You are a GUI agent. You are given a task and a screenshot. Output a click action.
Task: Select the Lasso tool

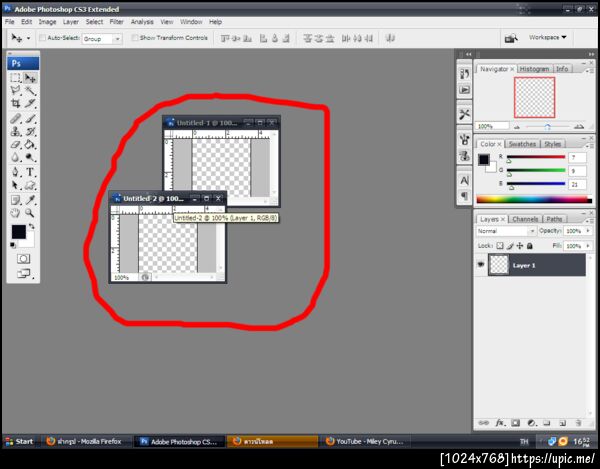(16, 91)
